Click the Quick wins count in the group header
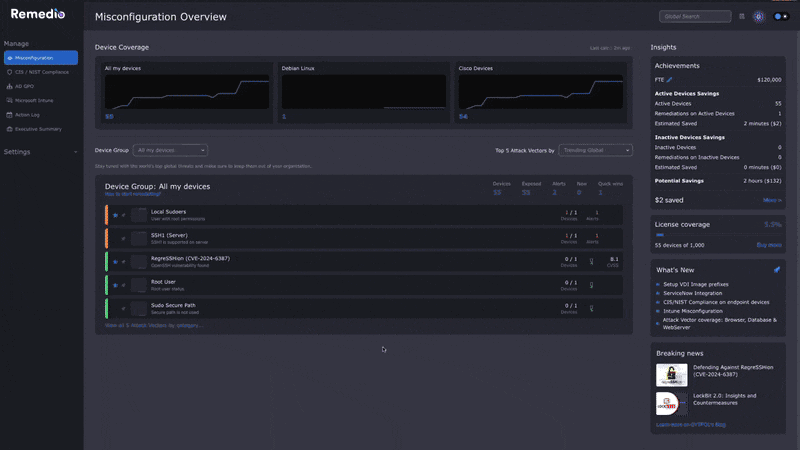800x450 pixels. [601, 192]
